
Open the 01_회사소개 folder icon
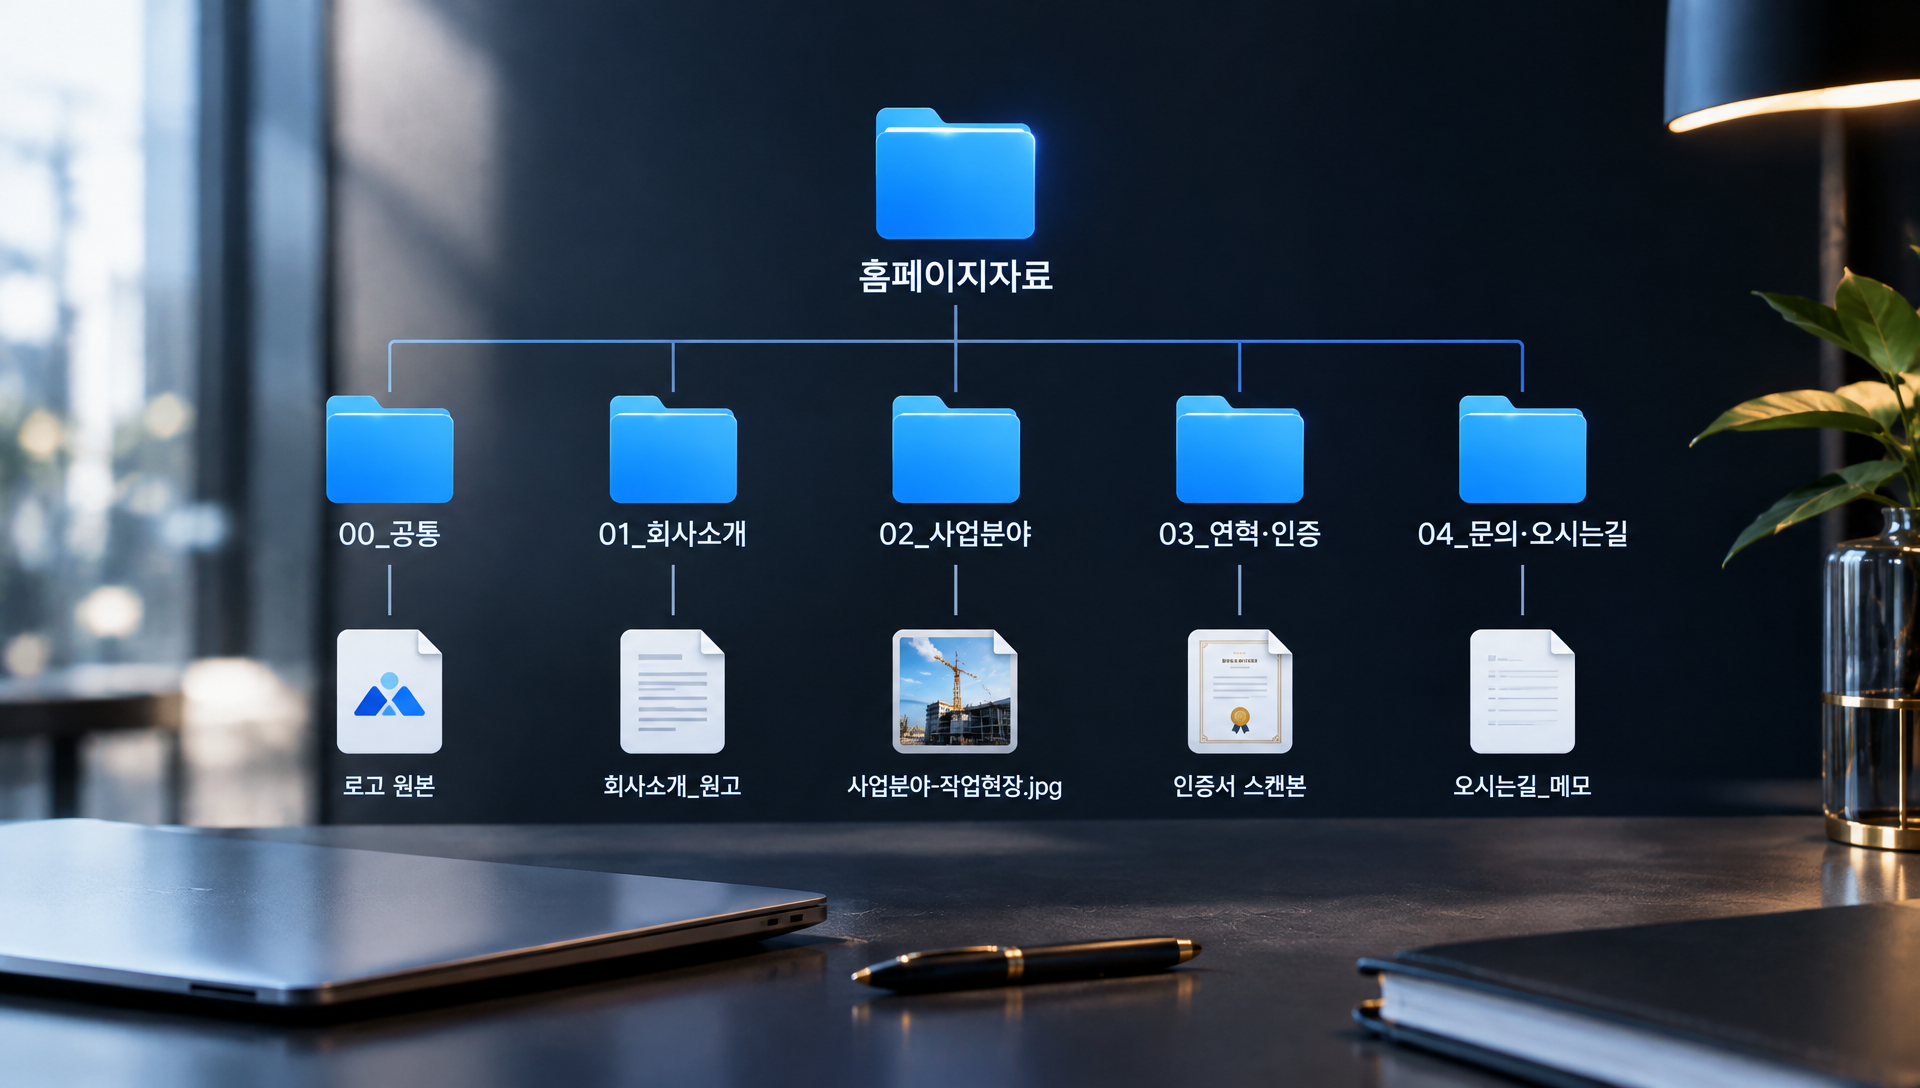point(673,449)
